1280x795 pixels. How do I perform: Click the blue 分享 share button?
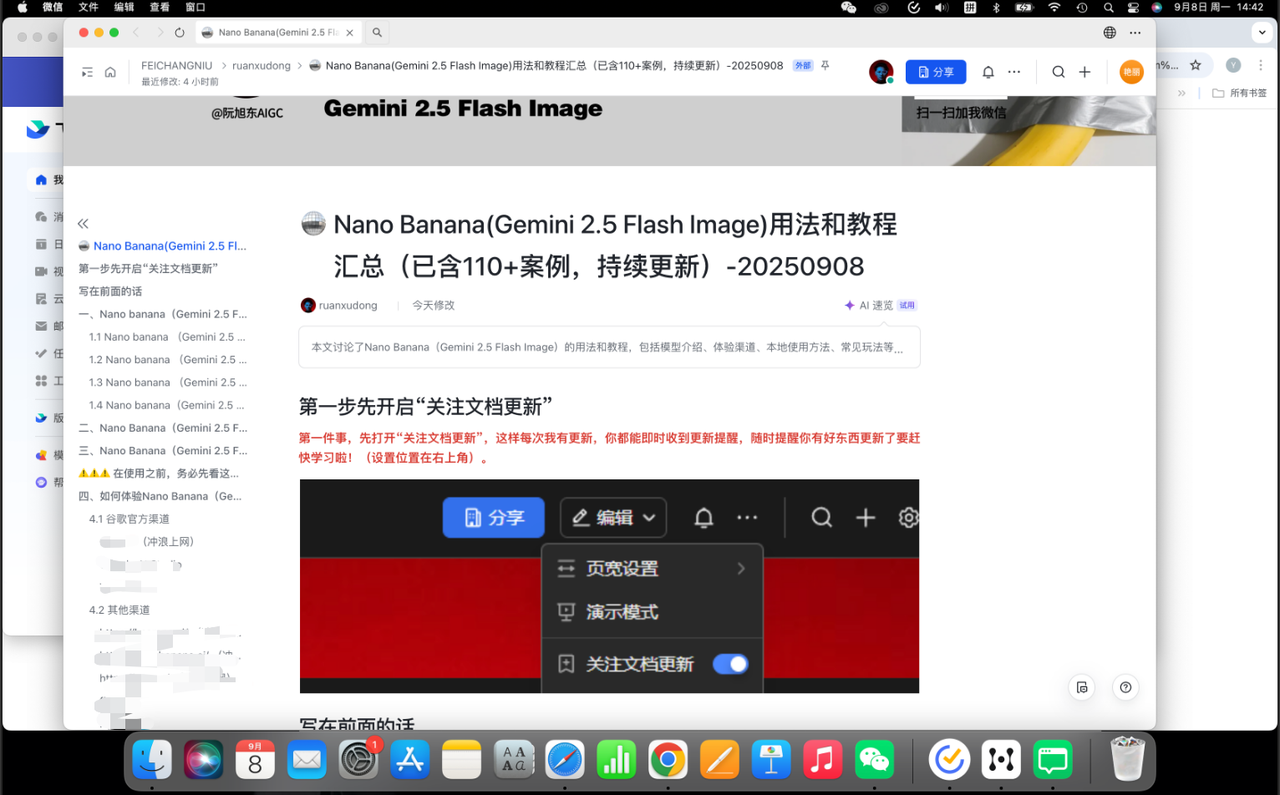(935, 71)
